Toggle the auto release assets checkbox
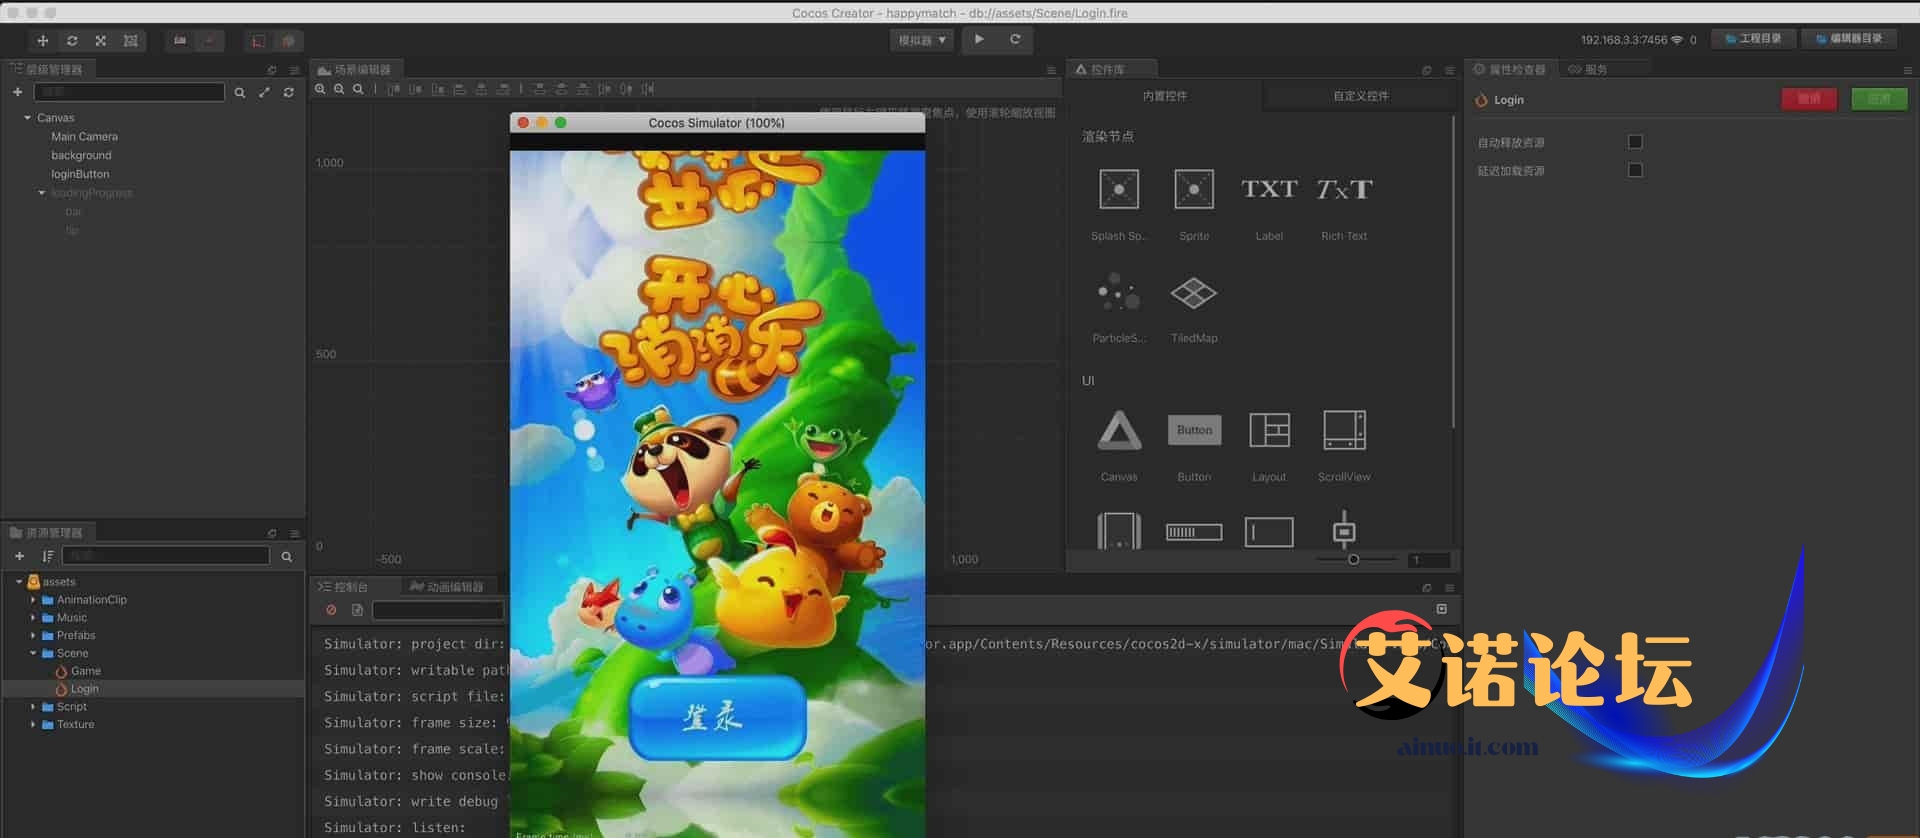 tap(1635, 142)
